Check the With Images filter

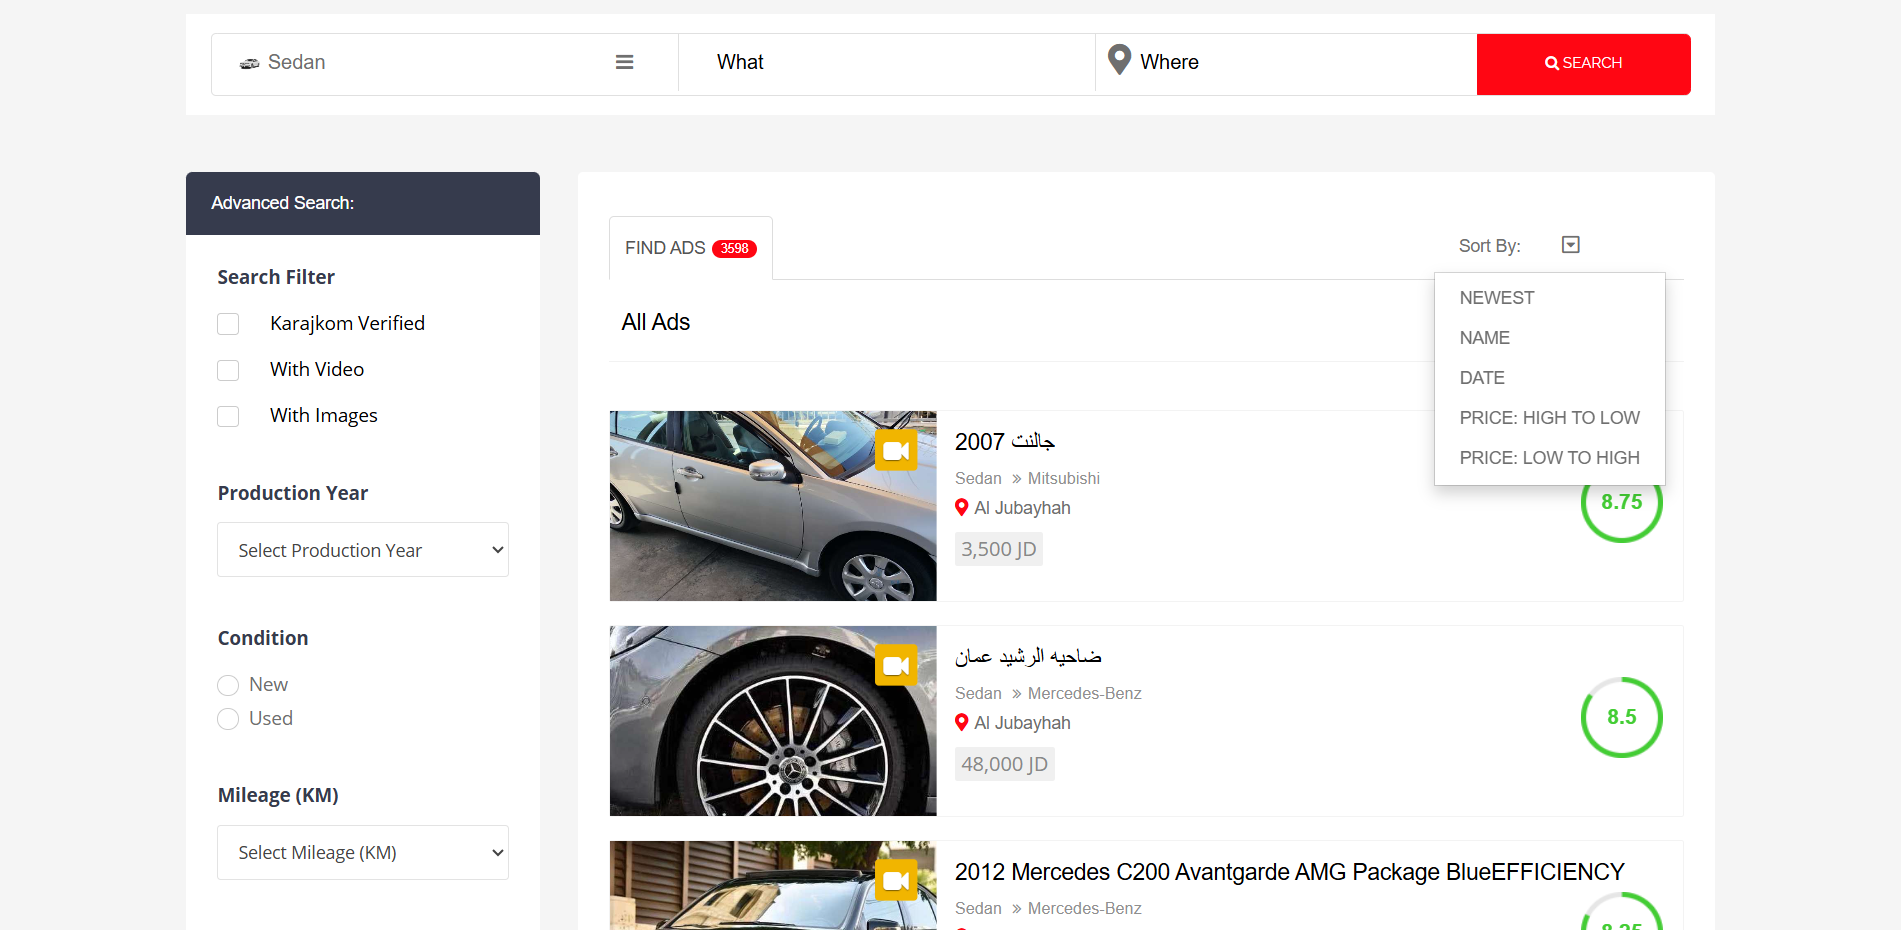pyautogui.click(x=228, y=416)
